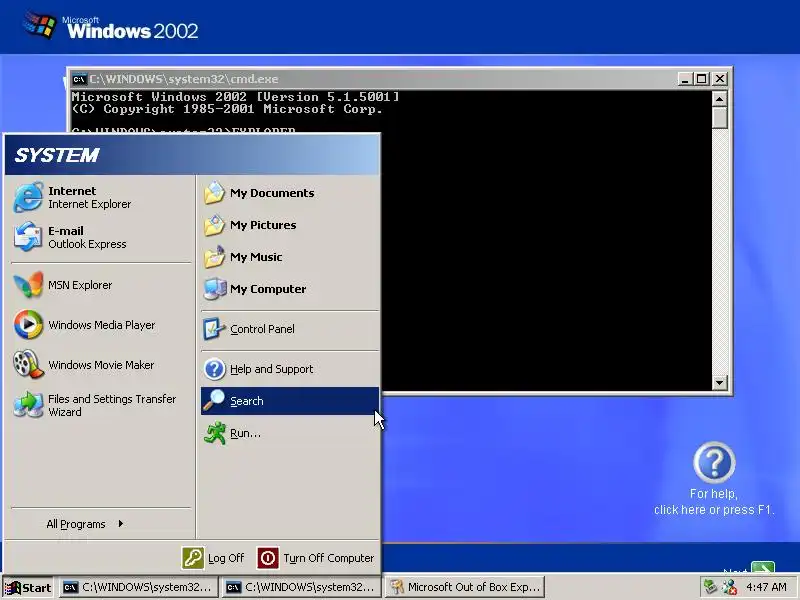This screenshot has height=600, width=800.
Task: Switch to second C:\WINDOWS\system32 taskbar button
Action: click(302, 587)
